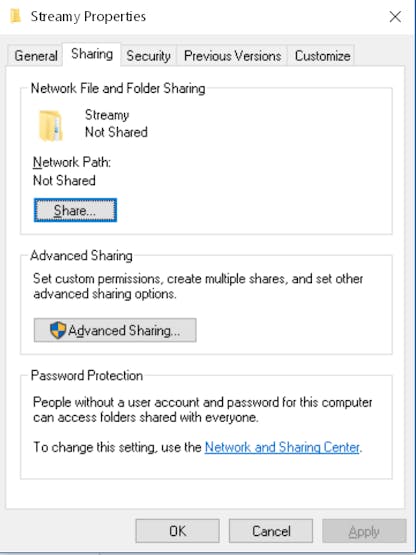Close the Streamy Properties dialog

pyautogui.click(x=395, y=17)
